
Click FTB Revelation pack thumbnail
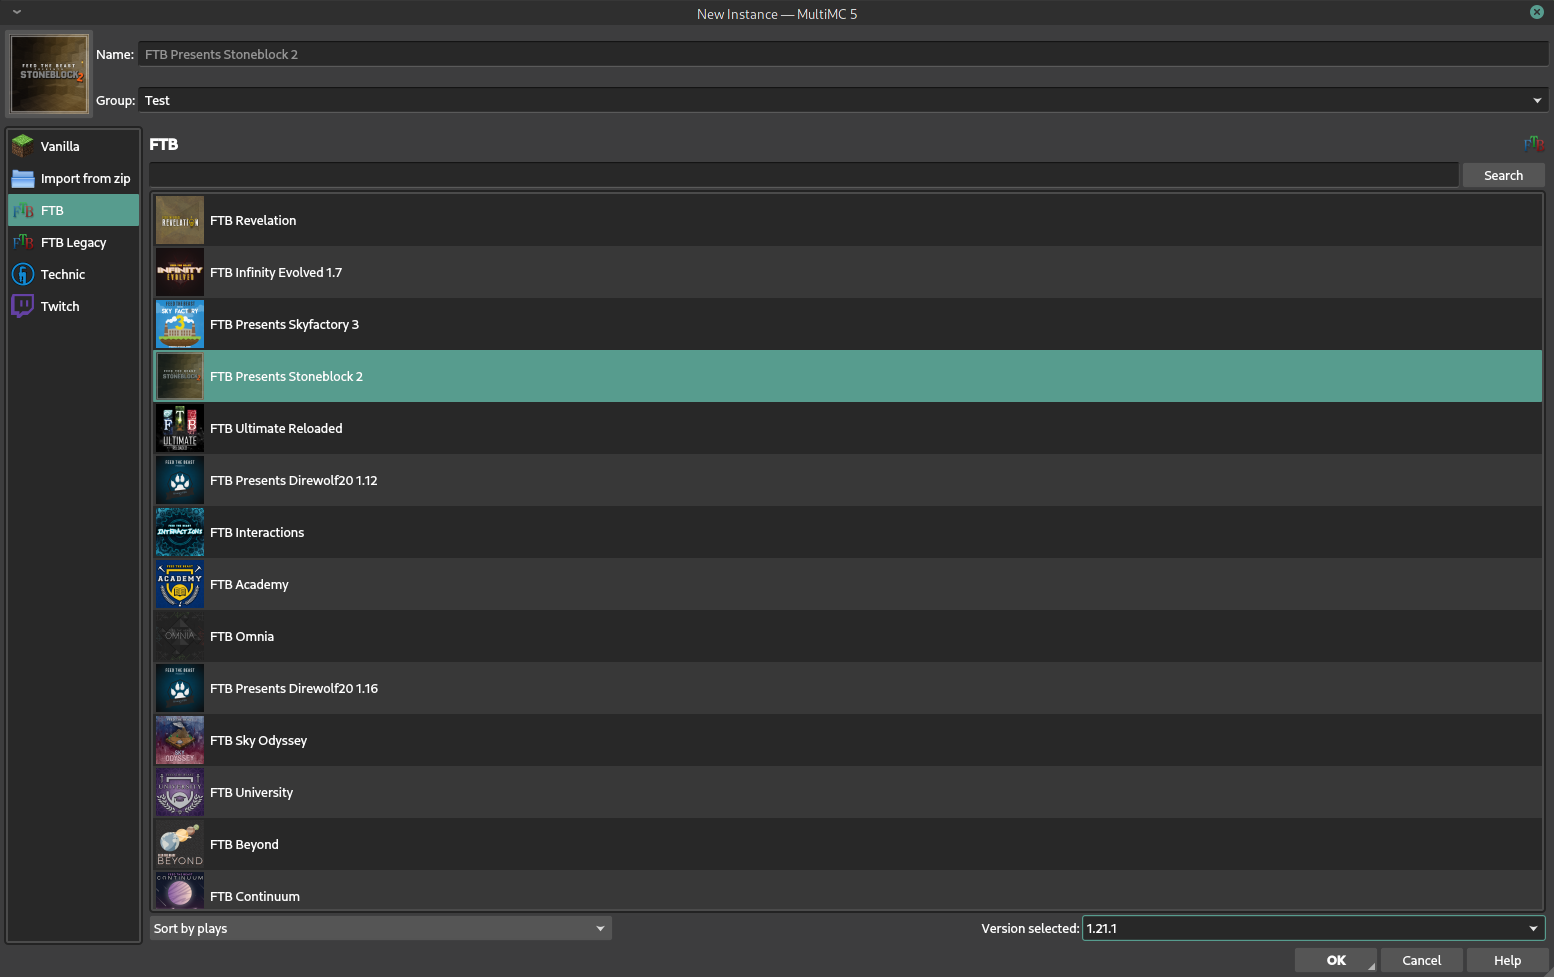coord(180,220)
